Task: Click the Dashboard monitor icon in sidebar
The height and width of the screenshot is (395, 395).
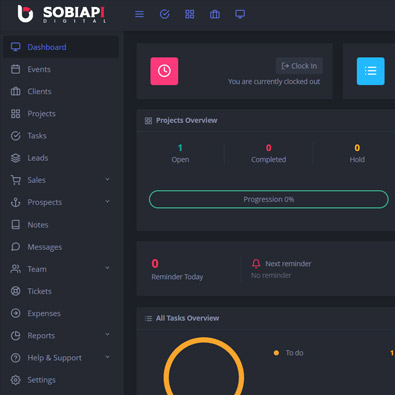Action: (x=16, y=47)
